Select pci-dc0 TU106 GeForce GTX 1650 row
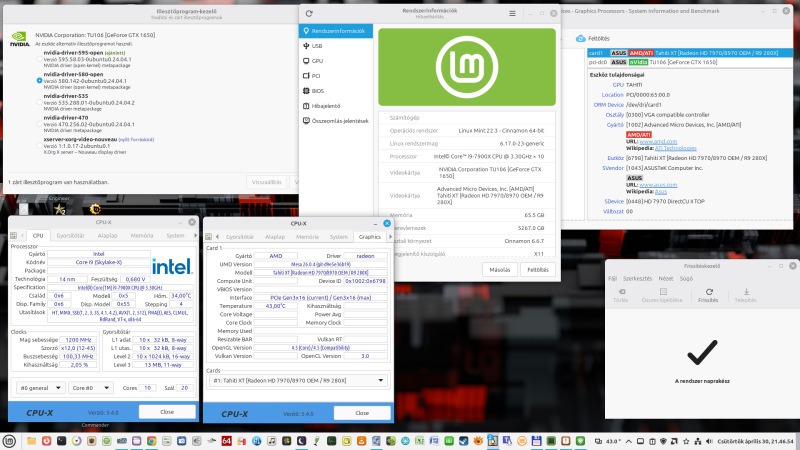Viewport: 800px width, 450px height. click(x=690, y=62)
